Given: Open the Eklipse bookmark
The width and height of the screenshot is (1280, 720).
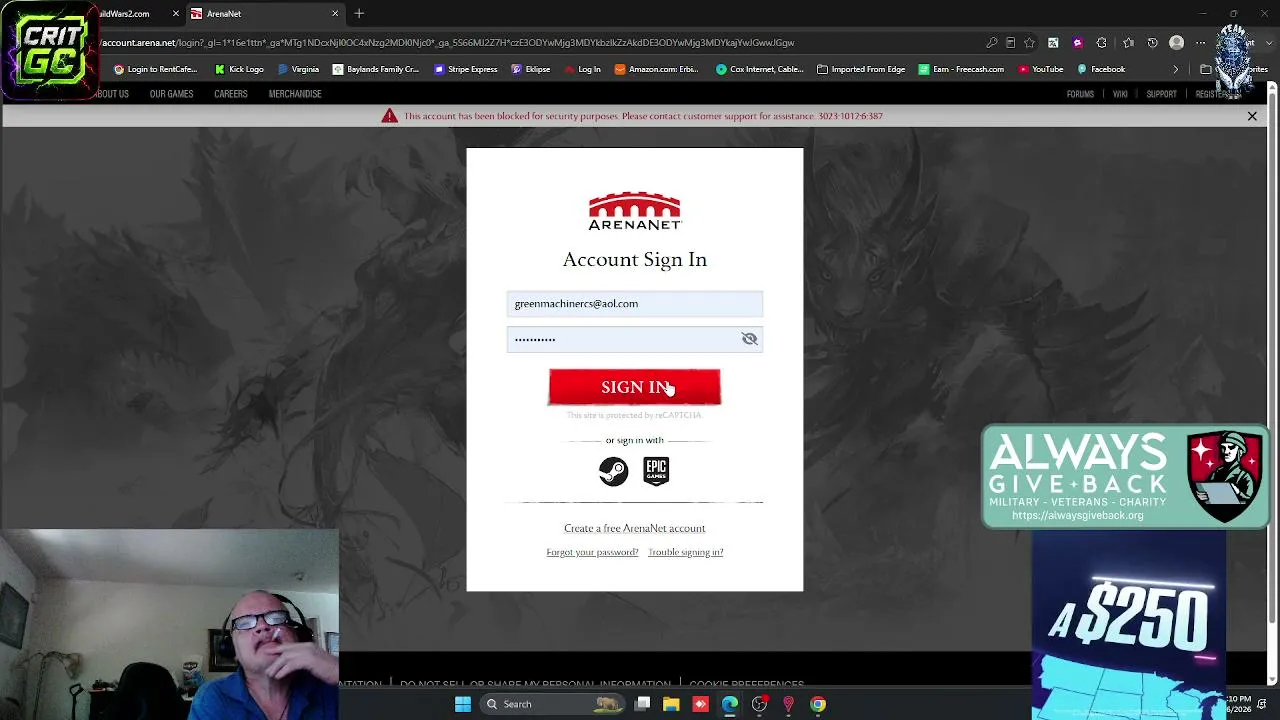Looking at the screenshot, I should tap(530, 69).
